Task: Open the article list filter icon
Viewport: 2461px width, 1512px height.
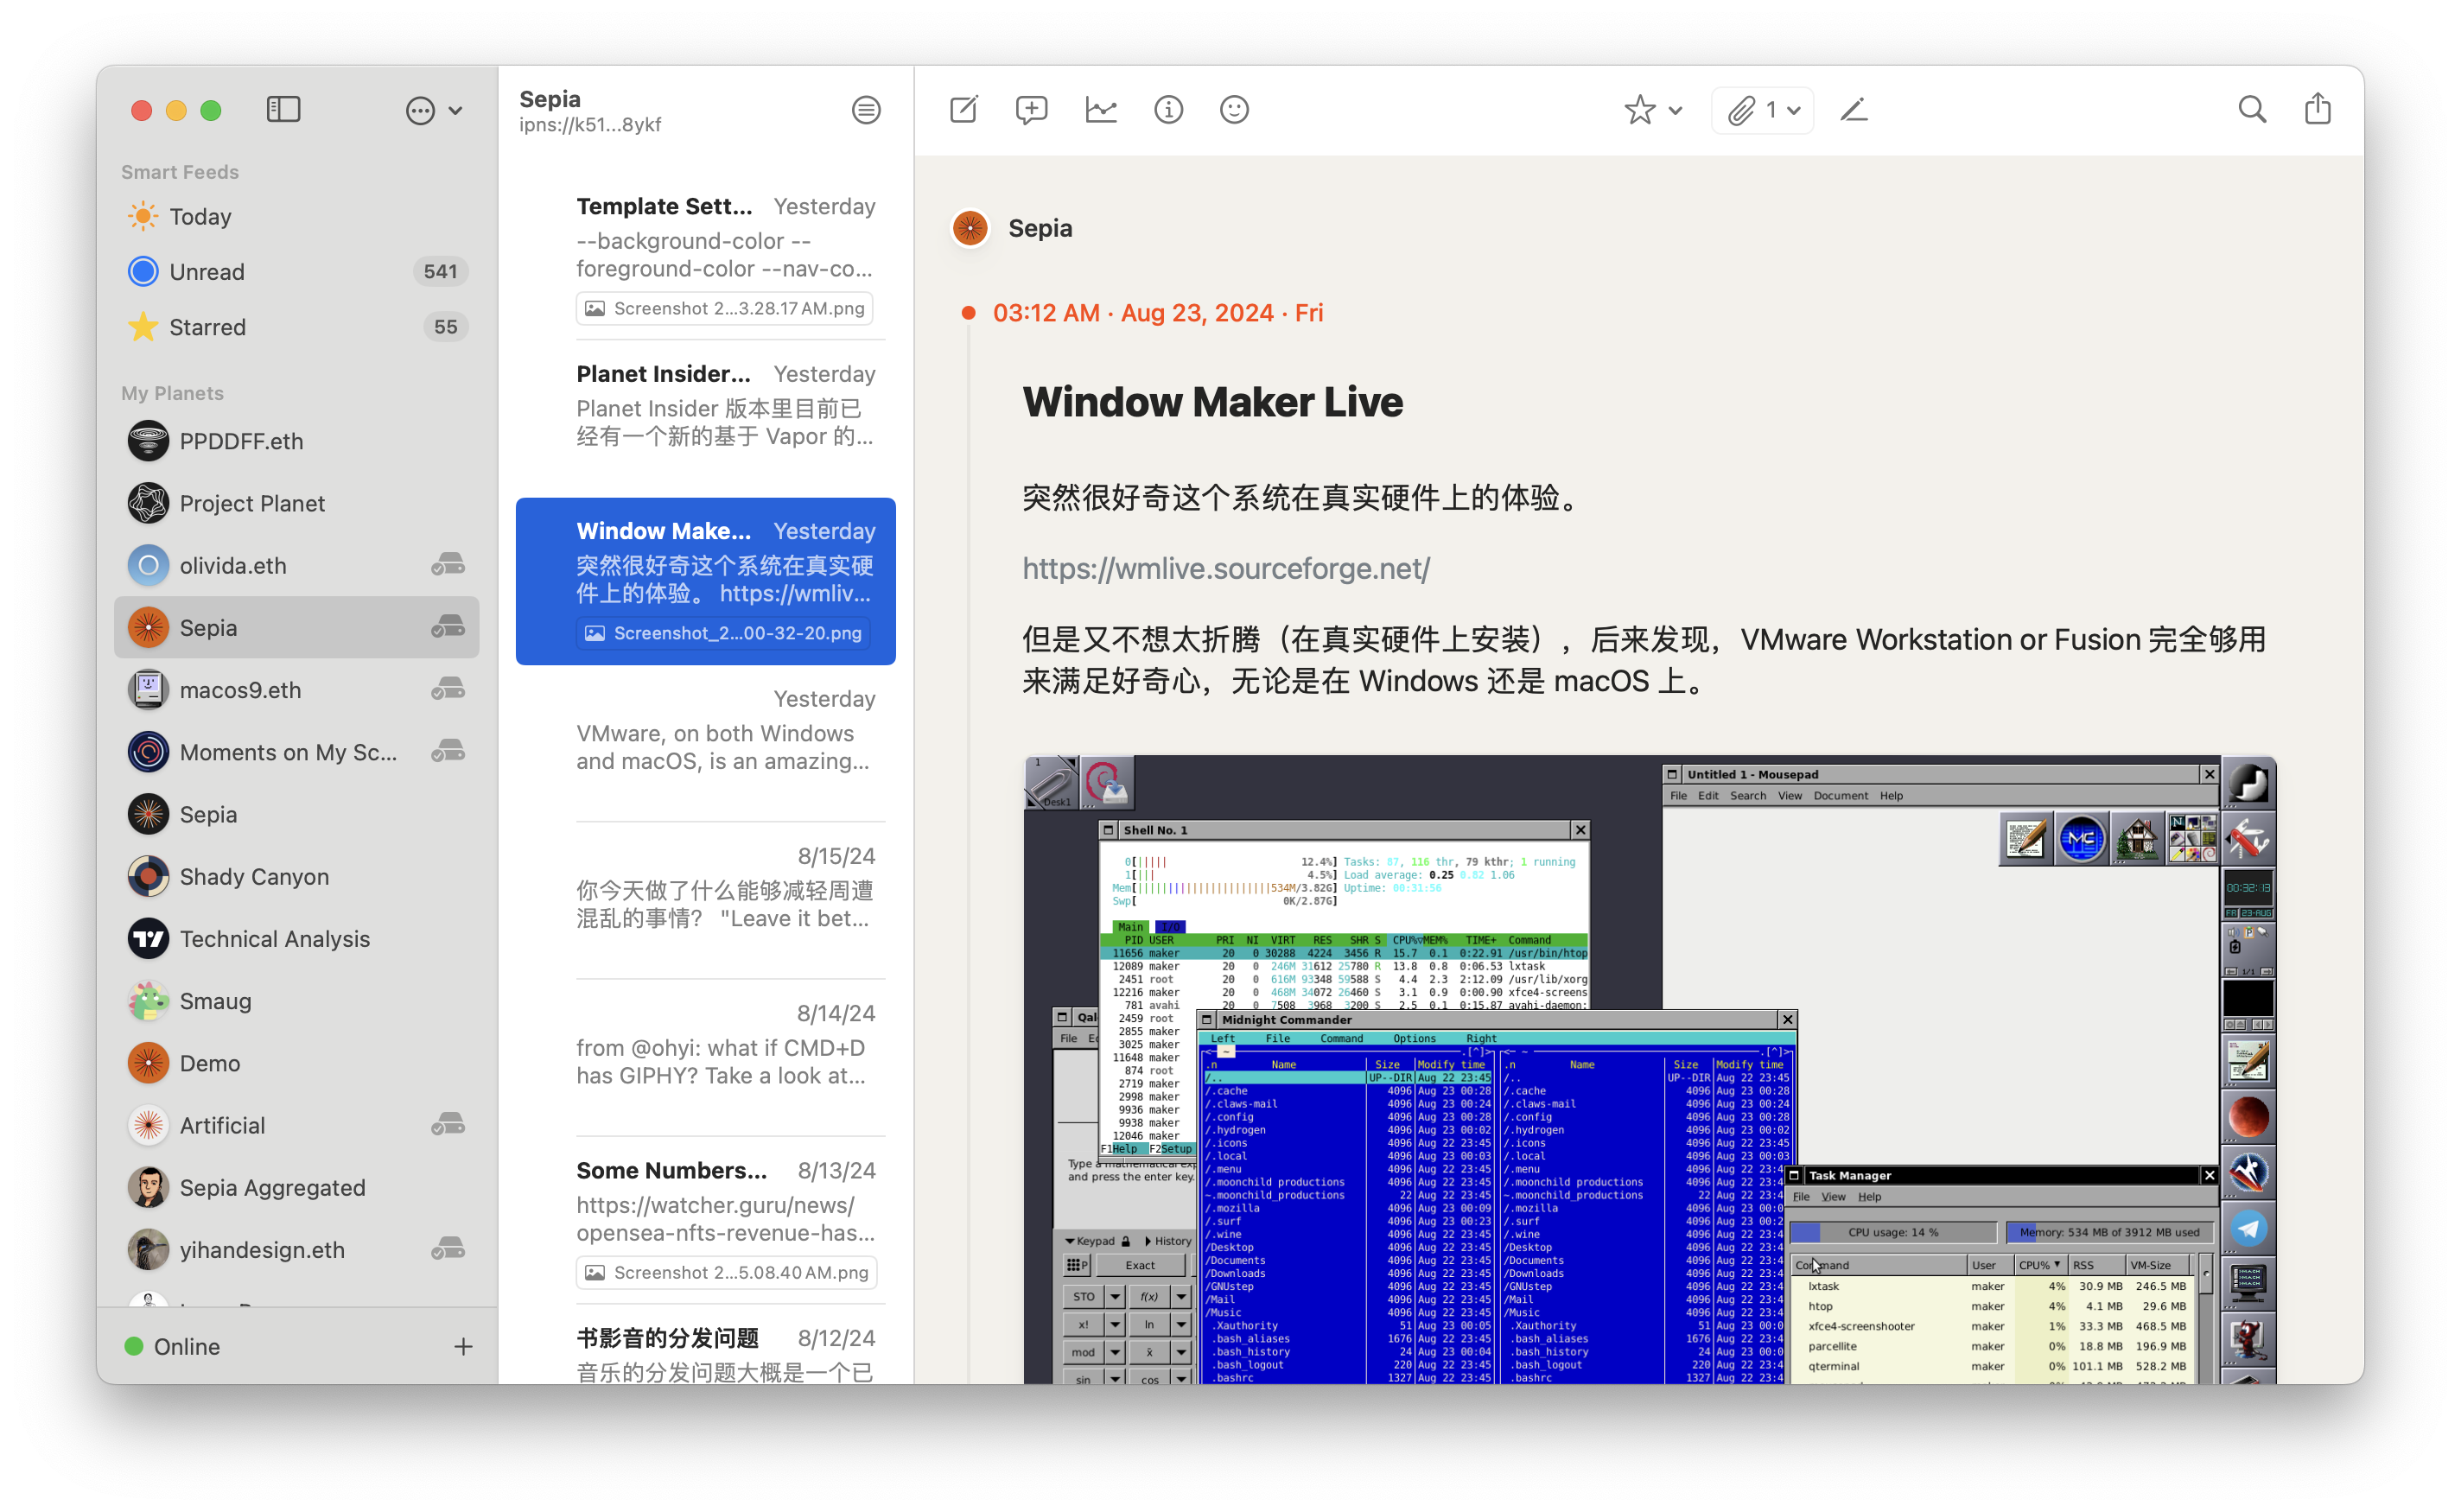Action: coord(866,109)
